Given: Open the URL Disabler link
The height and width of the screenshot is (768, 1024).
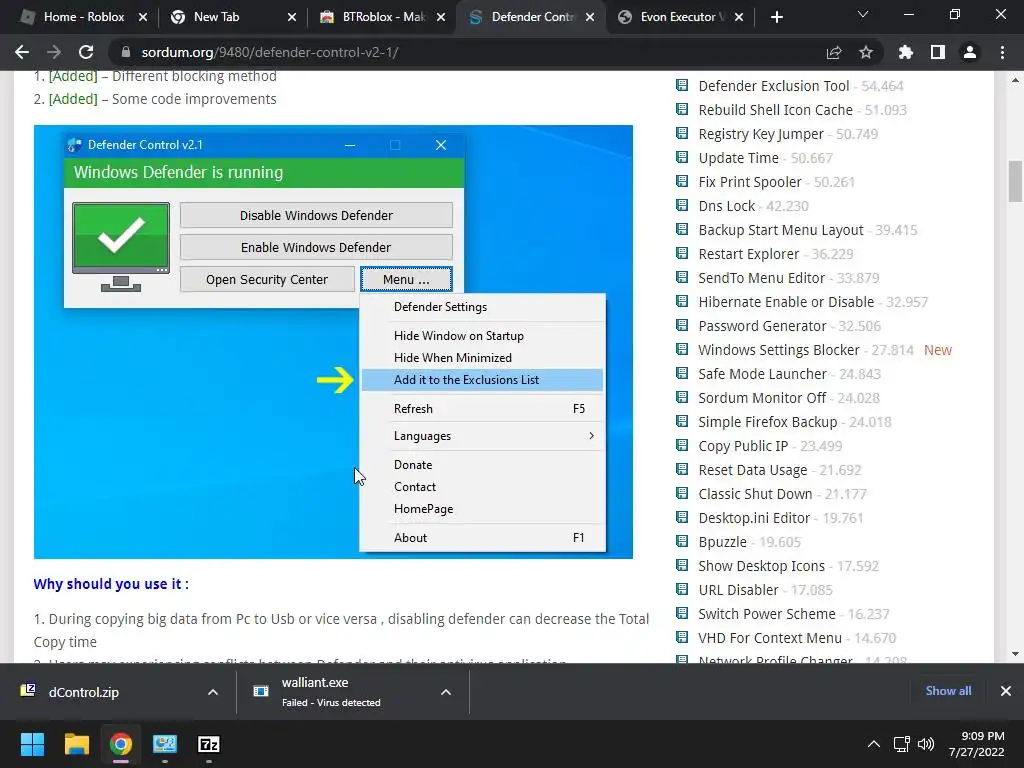Looking at the screenshot, I should 738,590.
